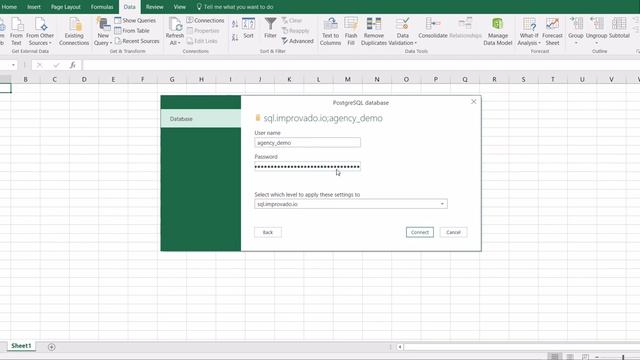Open Advanced filter options
640x360 pixels.
click(297, 41)
